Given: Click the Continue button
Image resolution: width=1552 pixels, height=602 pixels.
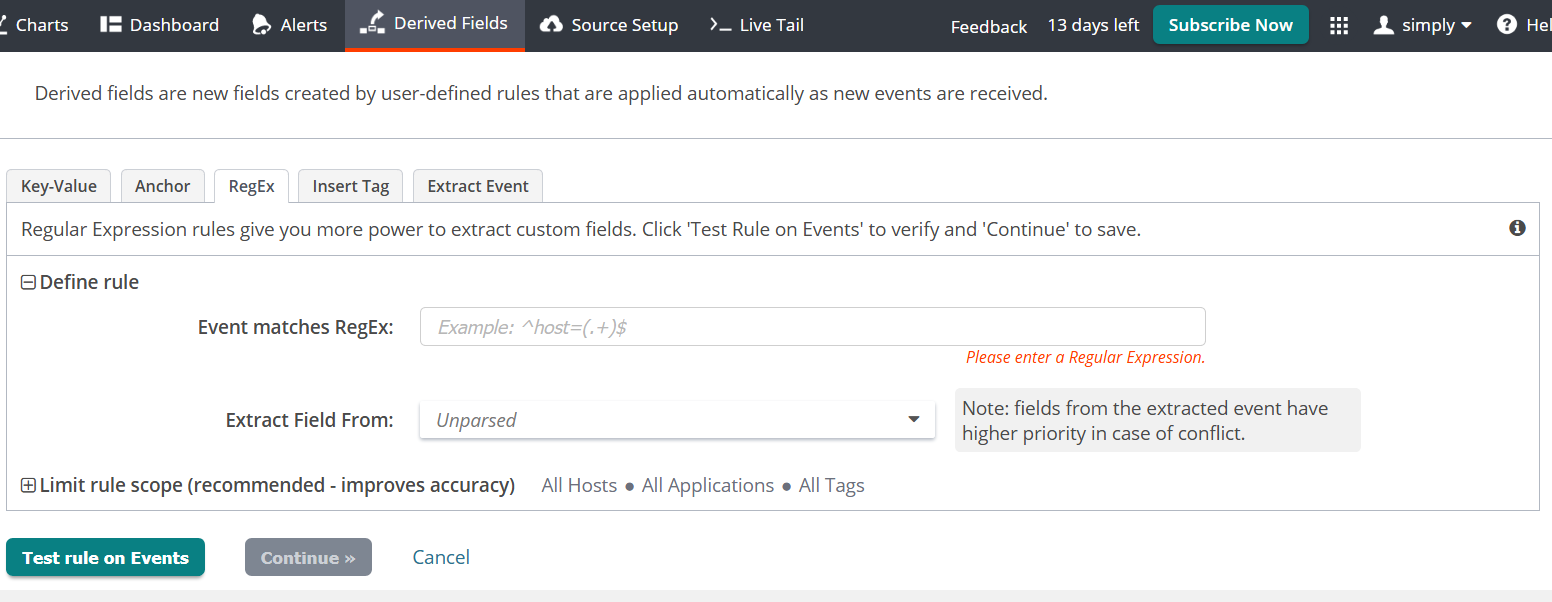Looking at the screenshot, I should pos(308,557).
